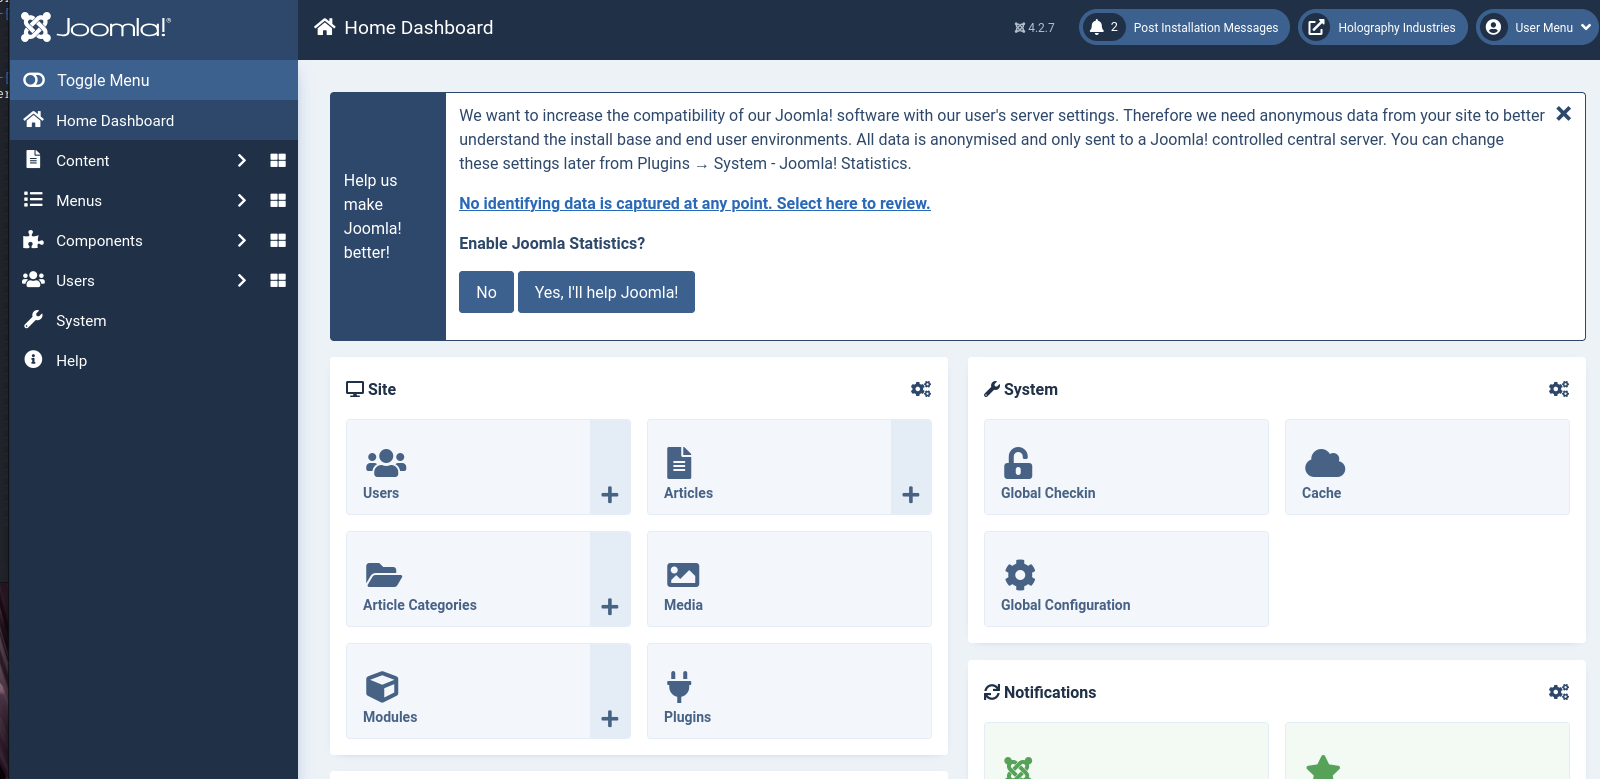The width and height of the screenshot is (1600, 779).
Task: Expand the Users chevron in the sidebar
Action: click(x=241, y=280)
